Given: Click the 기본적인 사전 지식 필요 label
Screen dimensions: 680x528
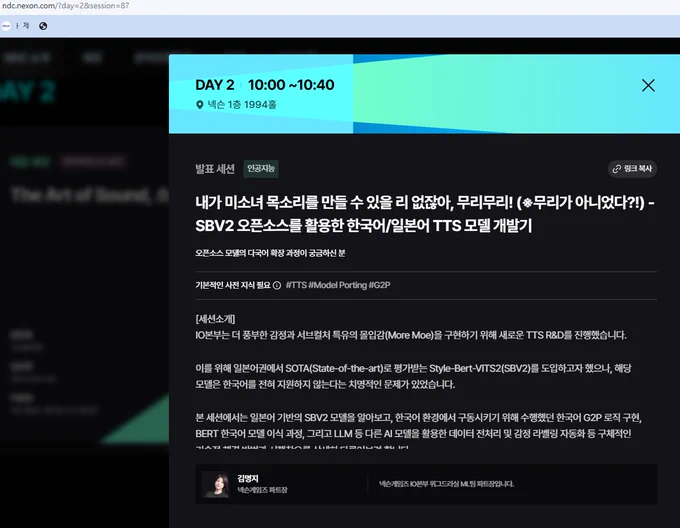Looking at the screenshot, I should click(x=232, y=285).
